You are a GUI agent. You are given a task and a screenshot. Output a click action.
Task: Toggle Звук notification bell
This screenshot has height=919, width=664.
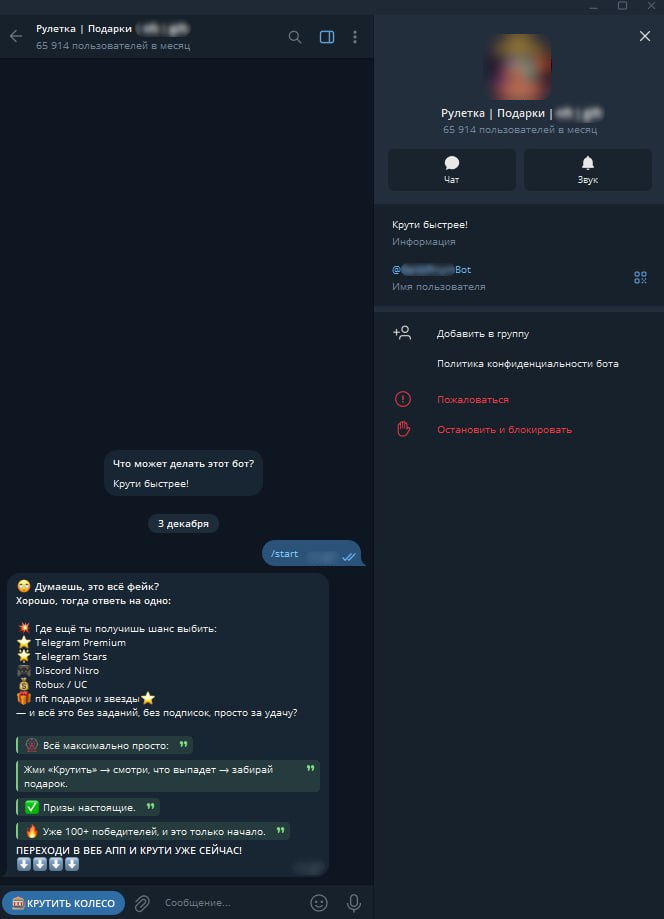[587, 170]
